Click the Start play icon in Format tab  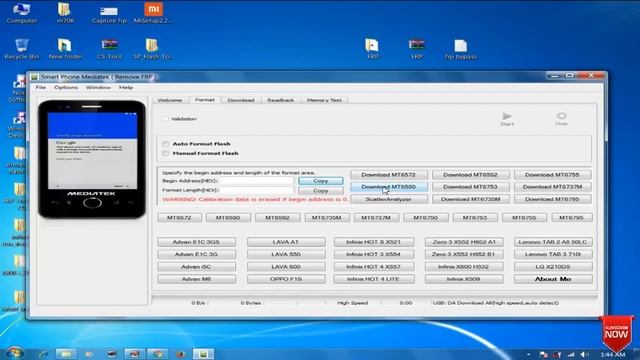coord(507,119)
